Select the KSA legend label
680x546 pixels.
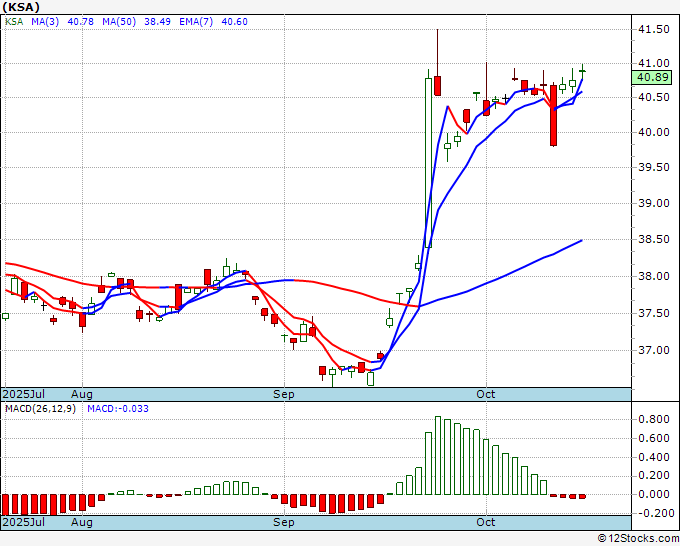coord(14,21)
